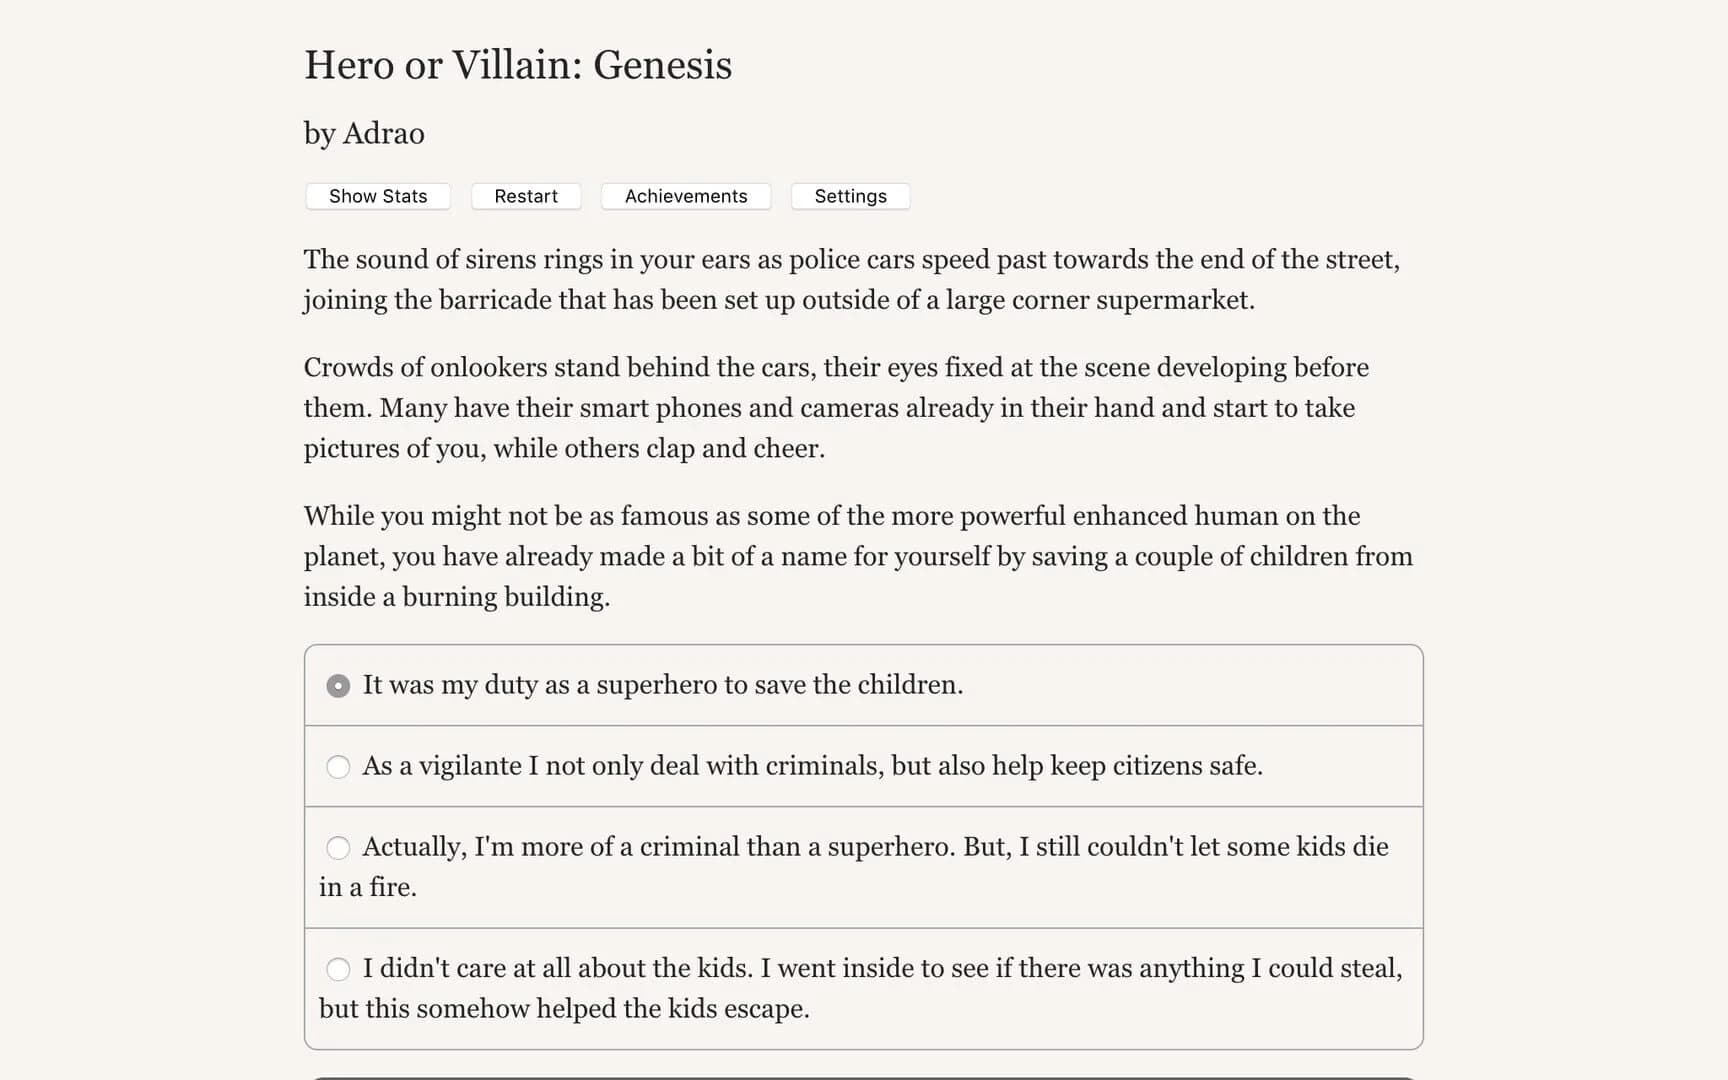The width and height of the screenshot is (1728, 1080).
Task: Click the fourth choice's answer text
Action: 883,968
